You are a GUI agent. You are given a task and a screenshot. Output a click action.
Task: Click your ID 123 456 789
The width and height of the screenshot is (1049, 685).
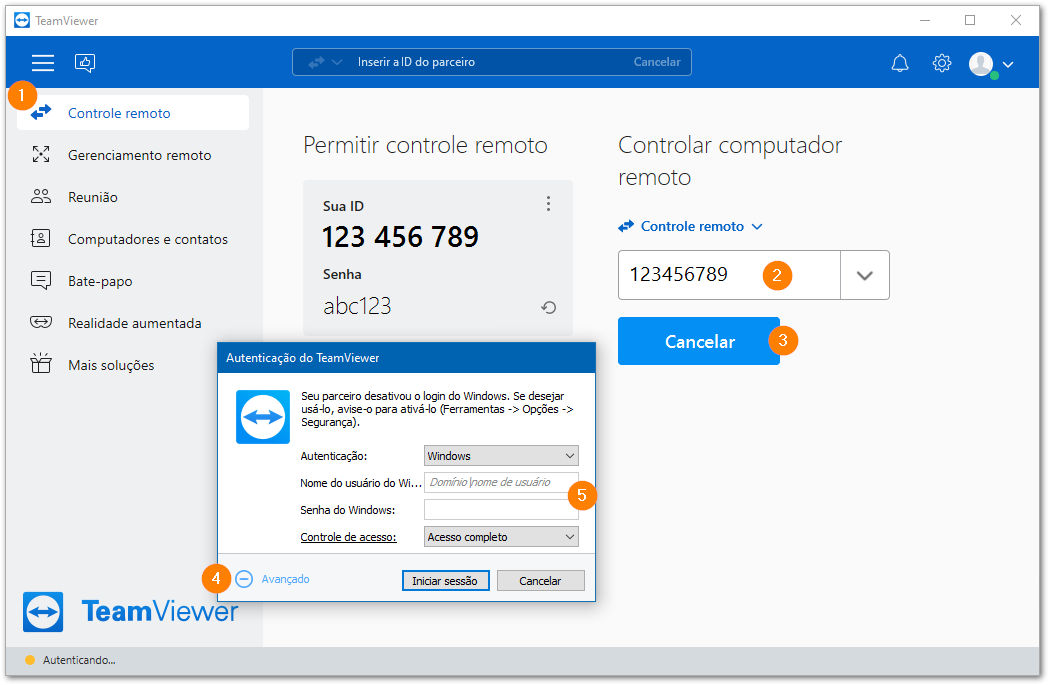pyautogui.click(x=400, y=237)
